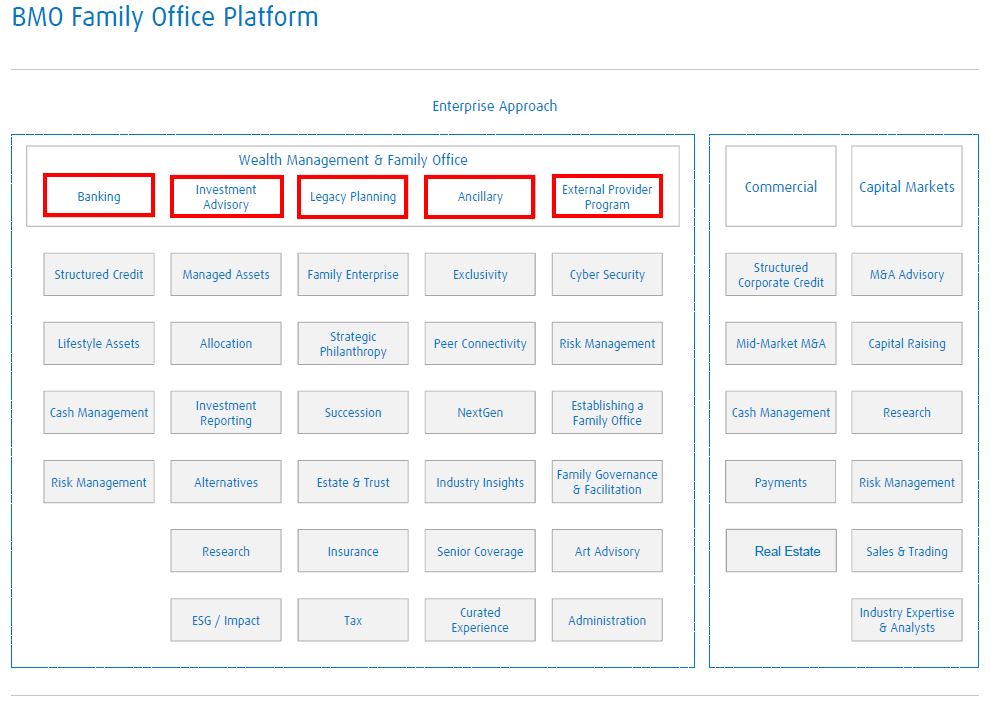The width and height of the screenshot is (991, 706).
Task: Click the Structured Credit box
Action: [99, 274]
